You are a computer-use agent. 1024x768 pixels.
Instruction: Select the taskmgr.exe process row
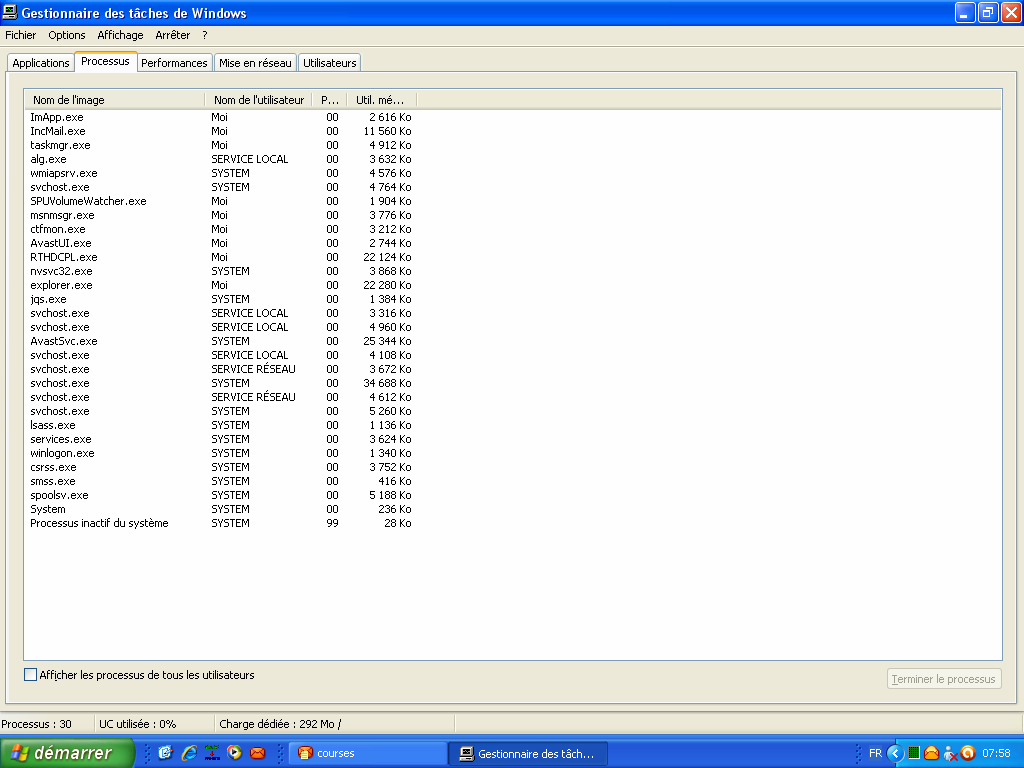pyautogui.click(x=221, y=145)
